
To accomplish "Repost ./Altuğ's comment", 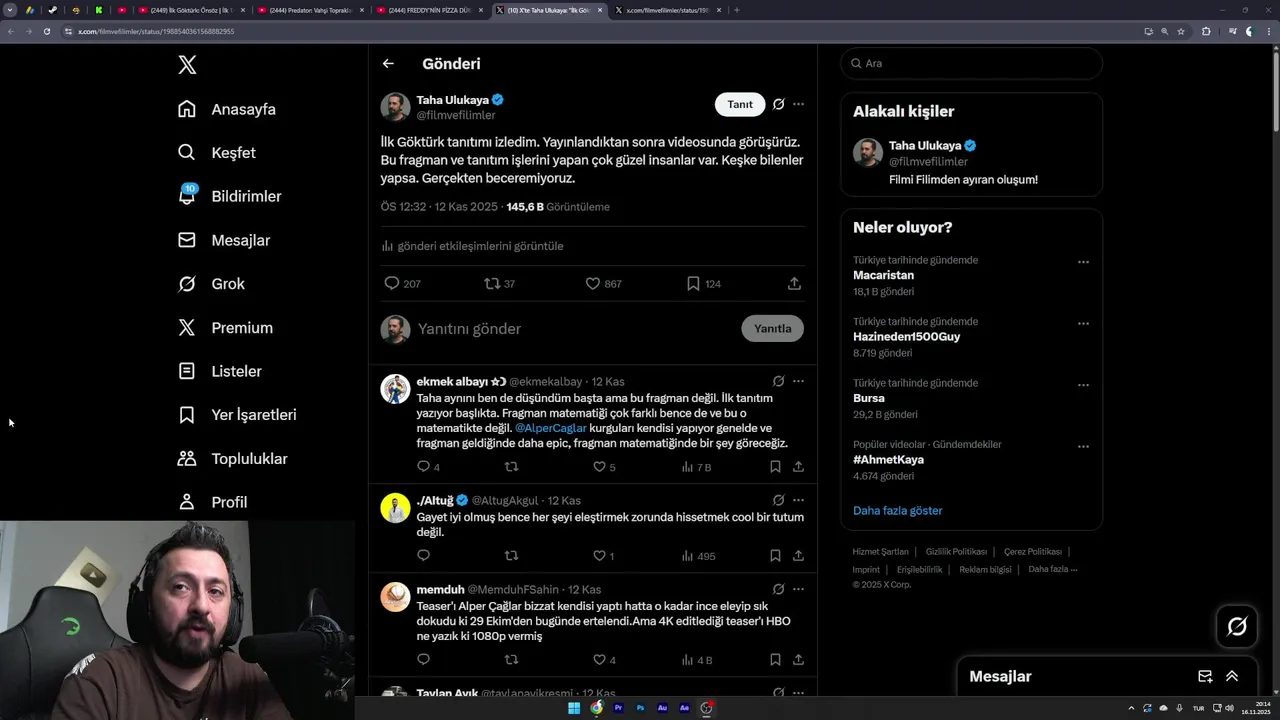I will (511, 556).
